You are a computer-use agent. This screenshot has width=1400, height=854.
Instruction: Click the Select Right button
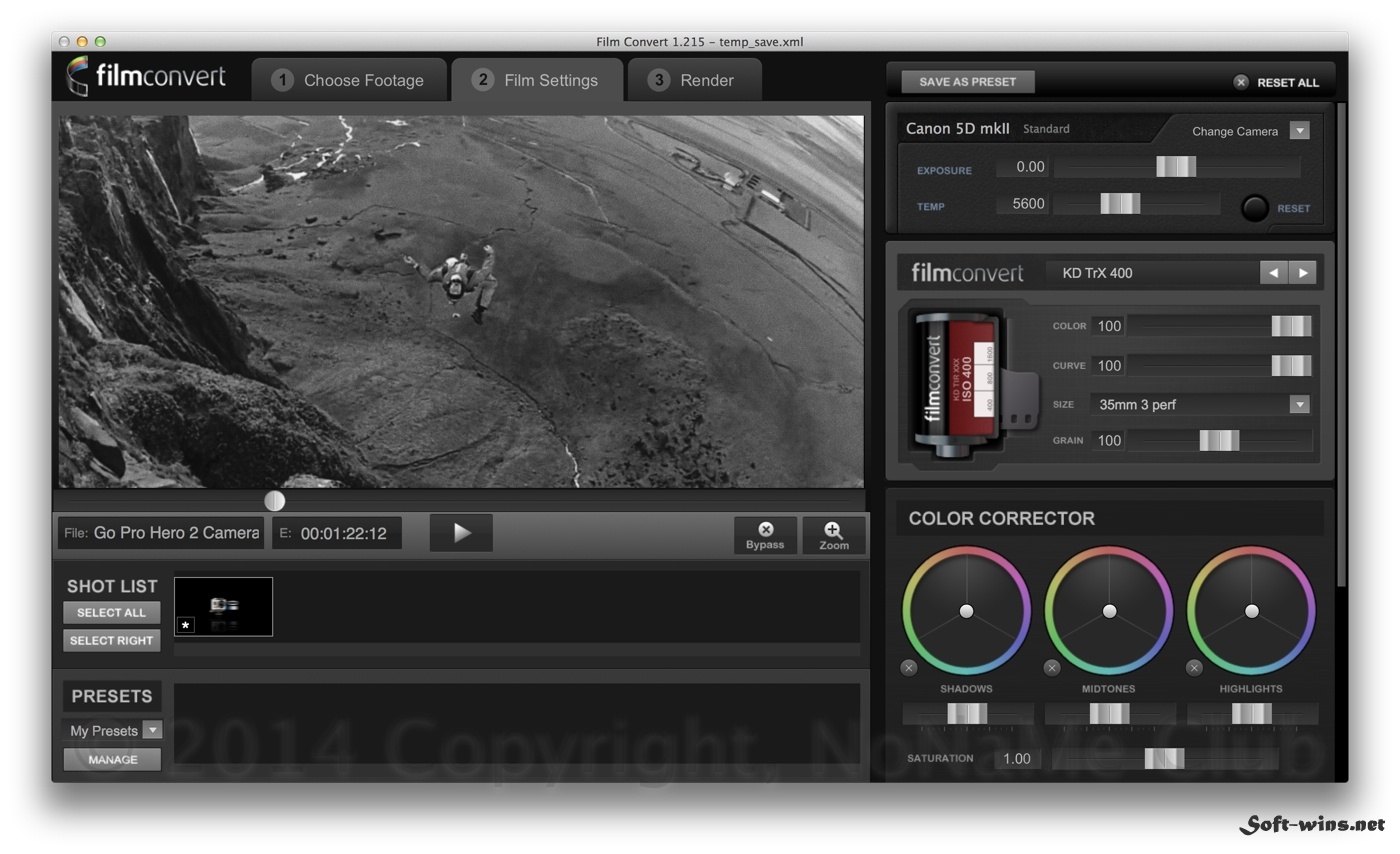click(x=111, y=641)
